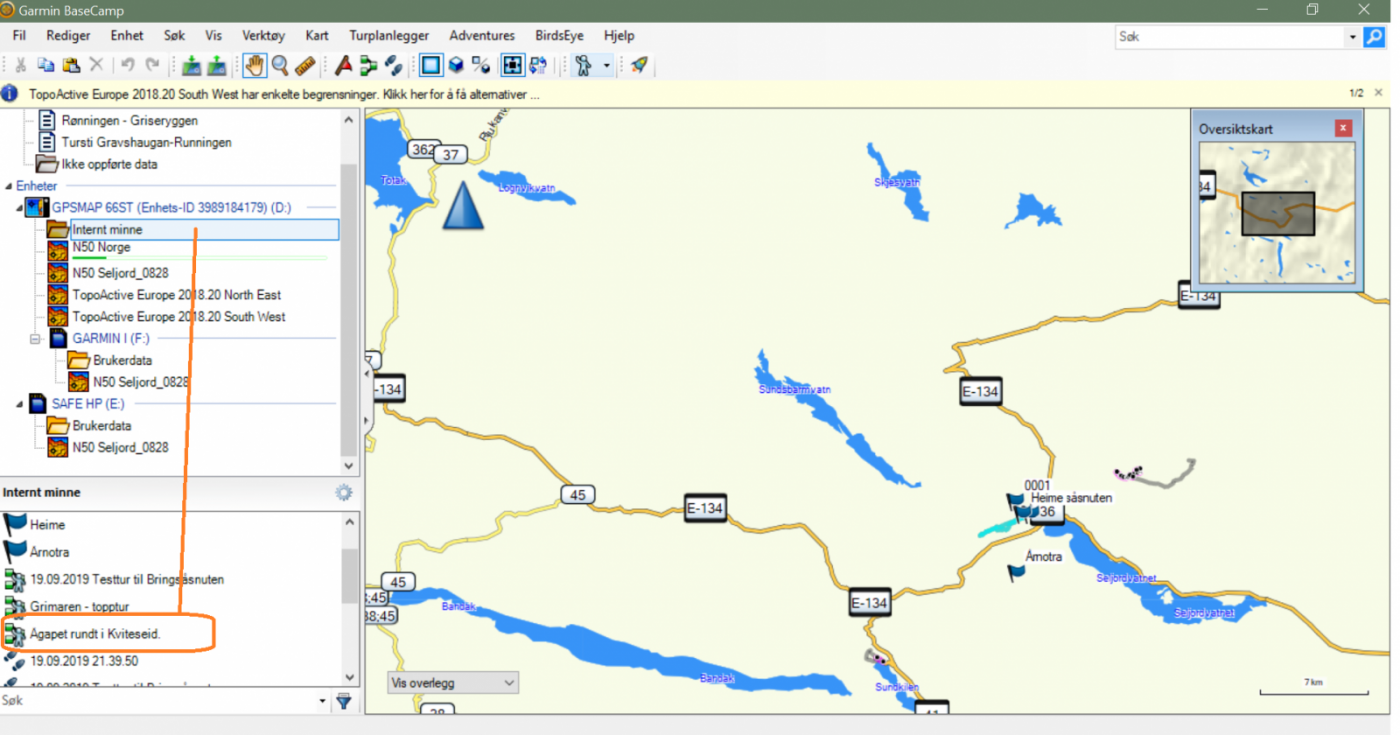
Task: Open the filter funnel beside lower search field
Action: tap(343, 703)
